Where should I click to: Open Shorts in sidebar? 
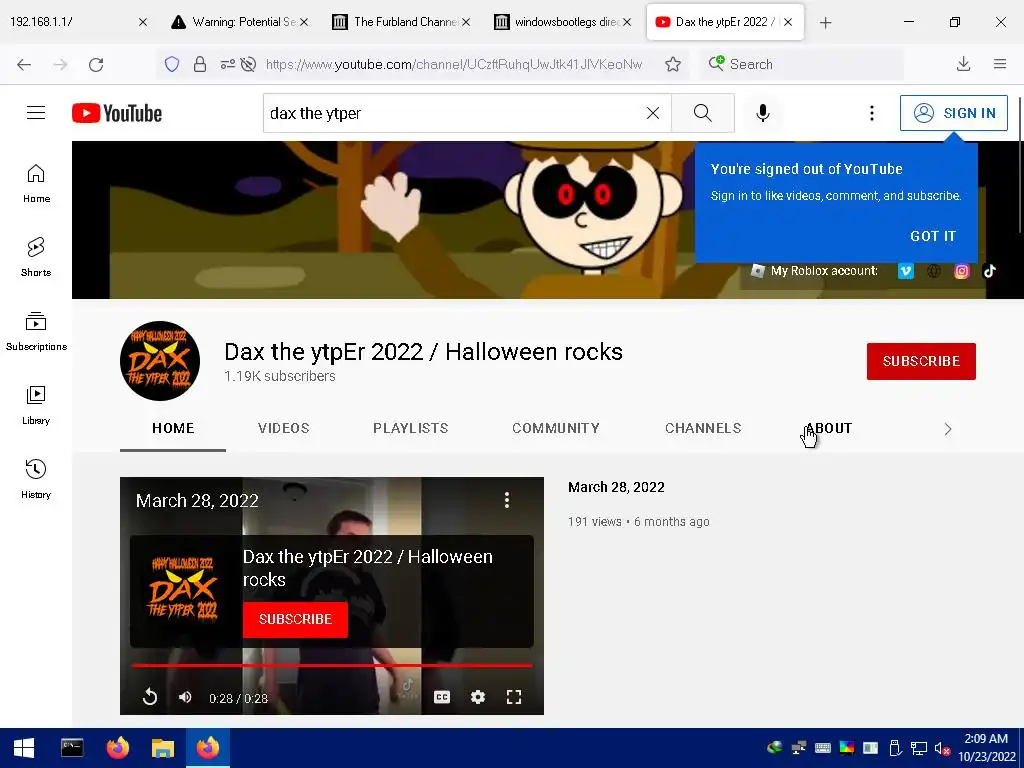[x=36, y=257]
